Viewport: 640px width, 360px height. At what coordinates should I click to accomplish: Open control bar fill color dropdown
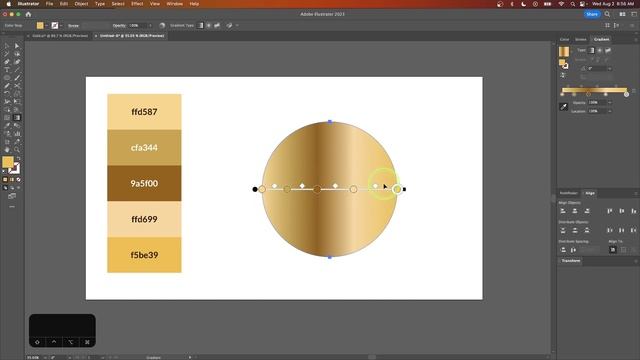[x=46, y=26]
